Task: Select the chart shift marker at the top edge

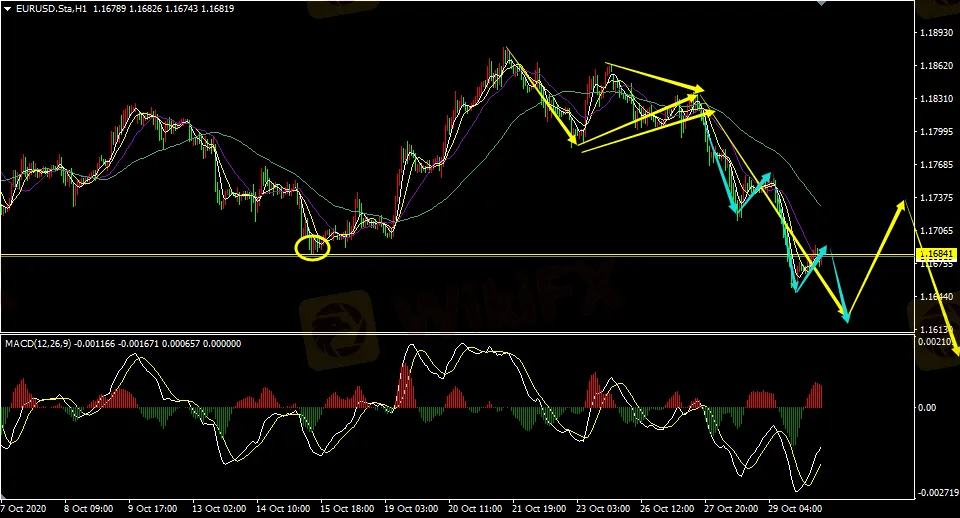Action: 822,3
